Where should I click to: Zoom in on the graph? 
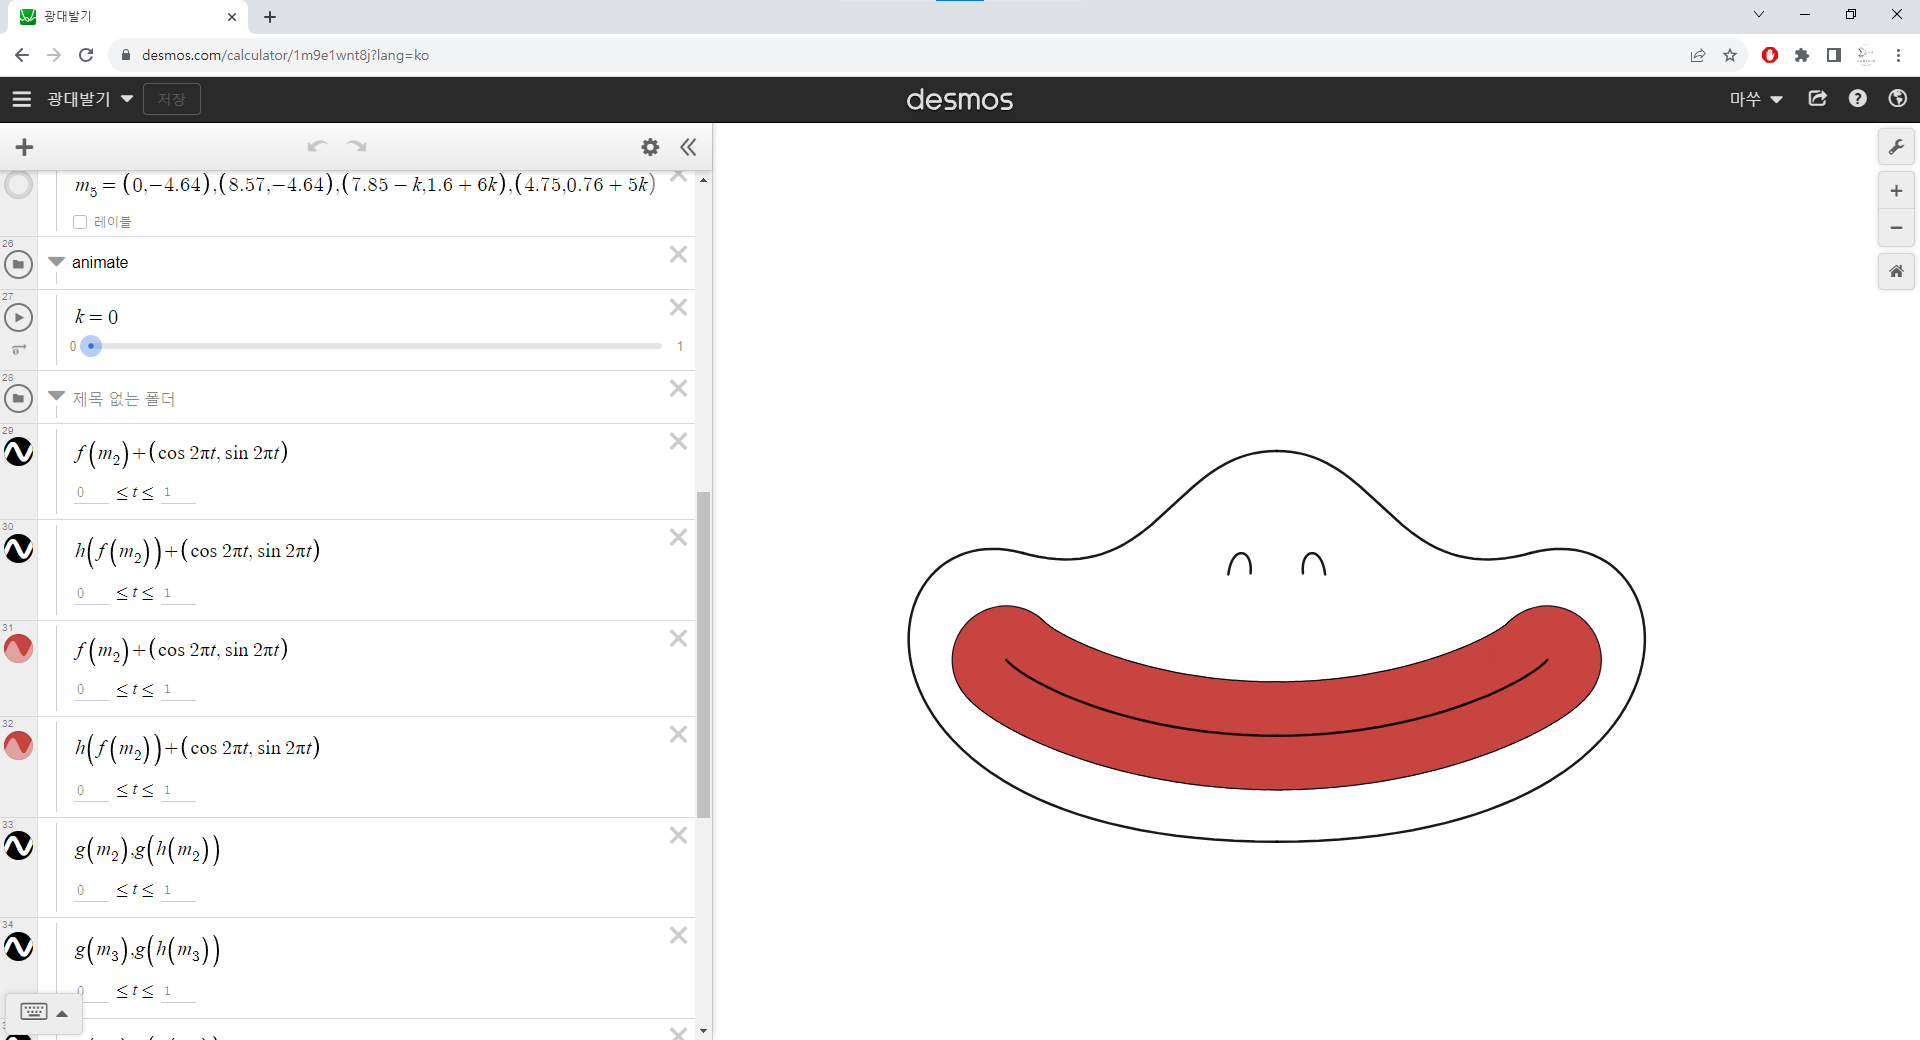coord(1896,191)
